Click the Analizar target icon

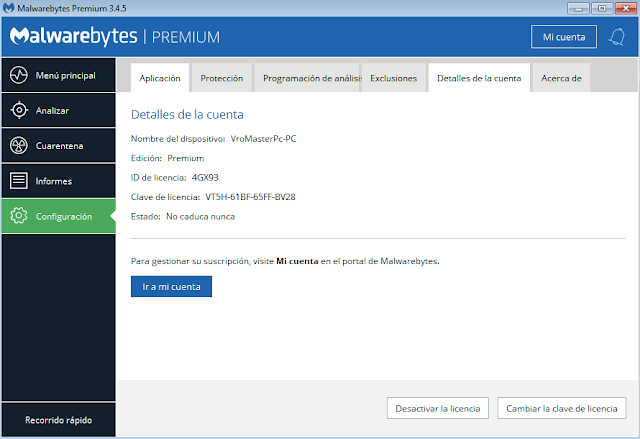click(x=19, y=110)
